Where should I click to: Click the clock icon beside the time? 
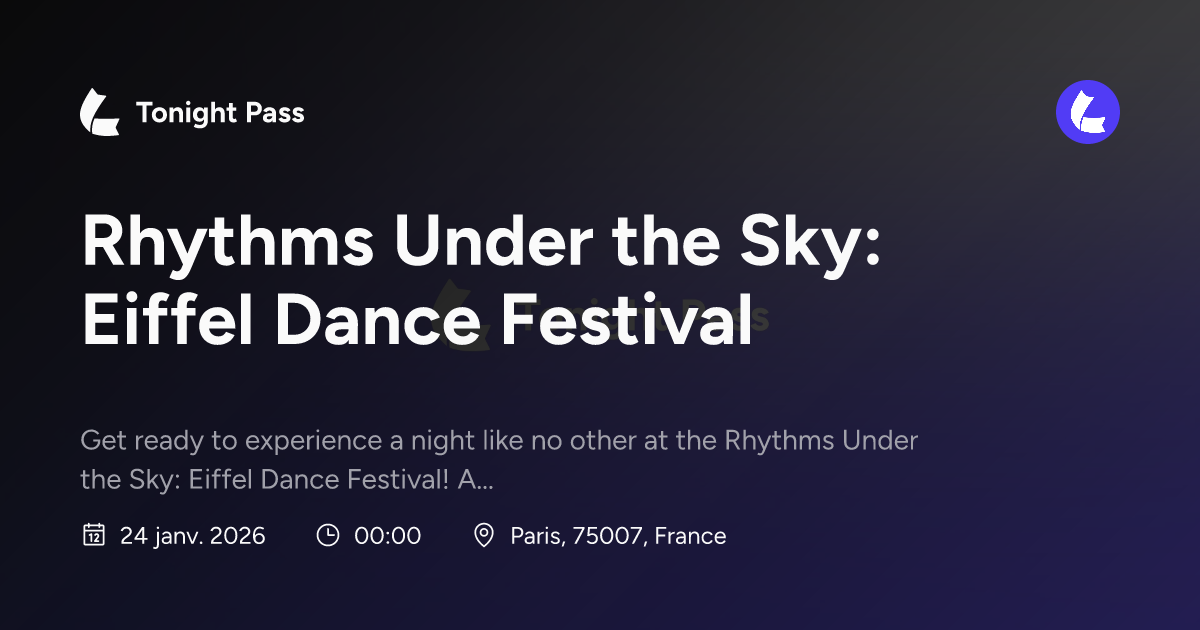(328, 535)
